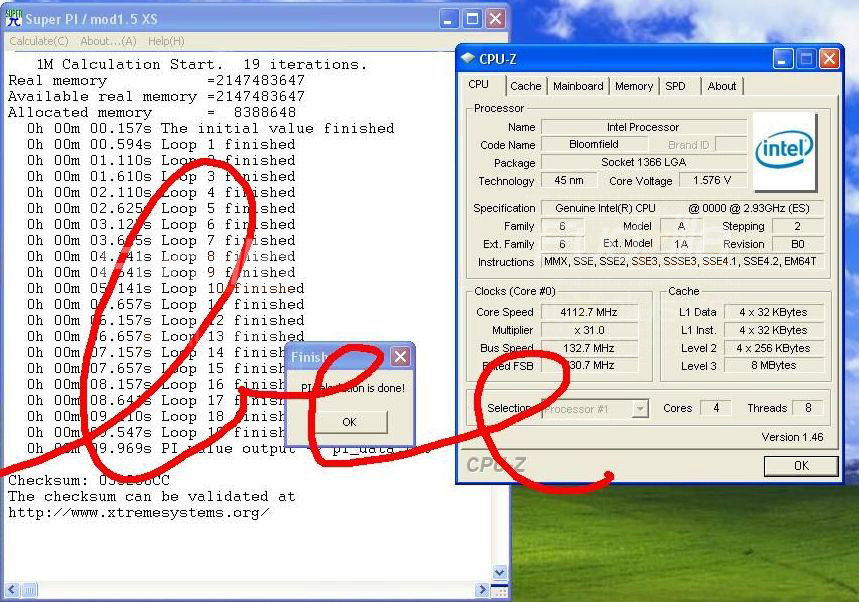Click the Package value Socket 1366 LGA
Viewport: 859px width, 602px height.
[644, 162]
